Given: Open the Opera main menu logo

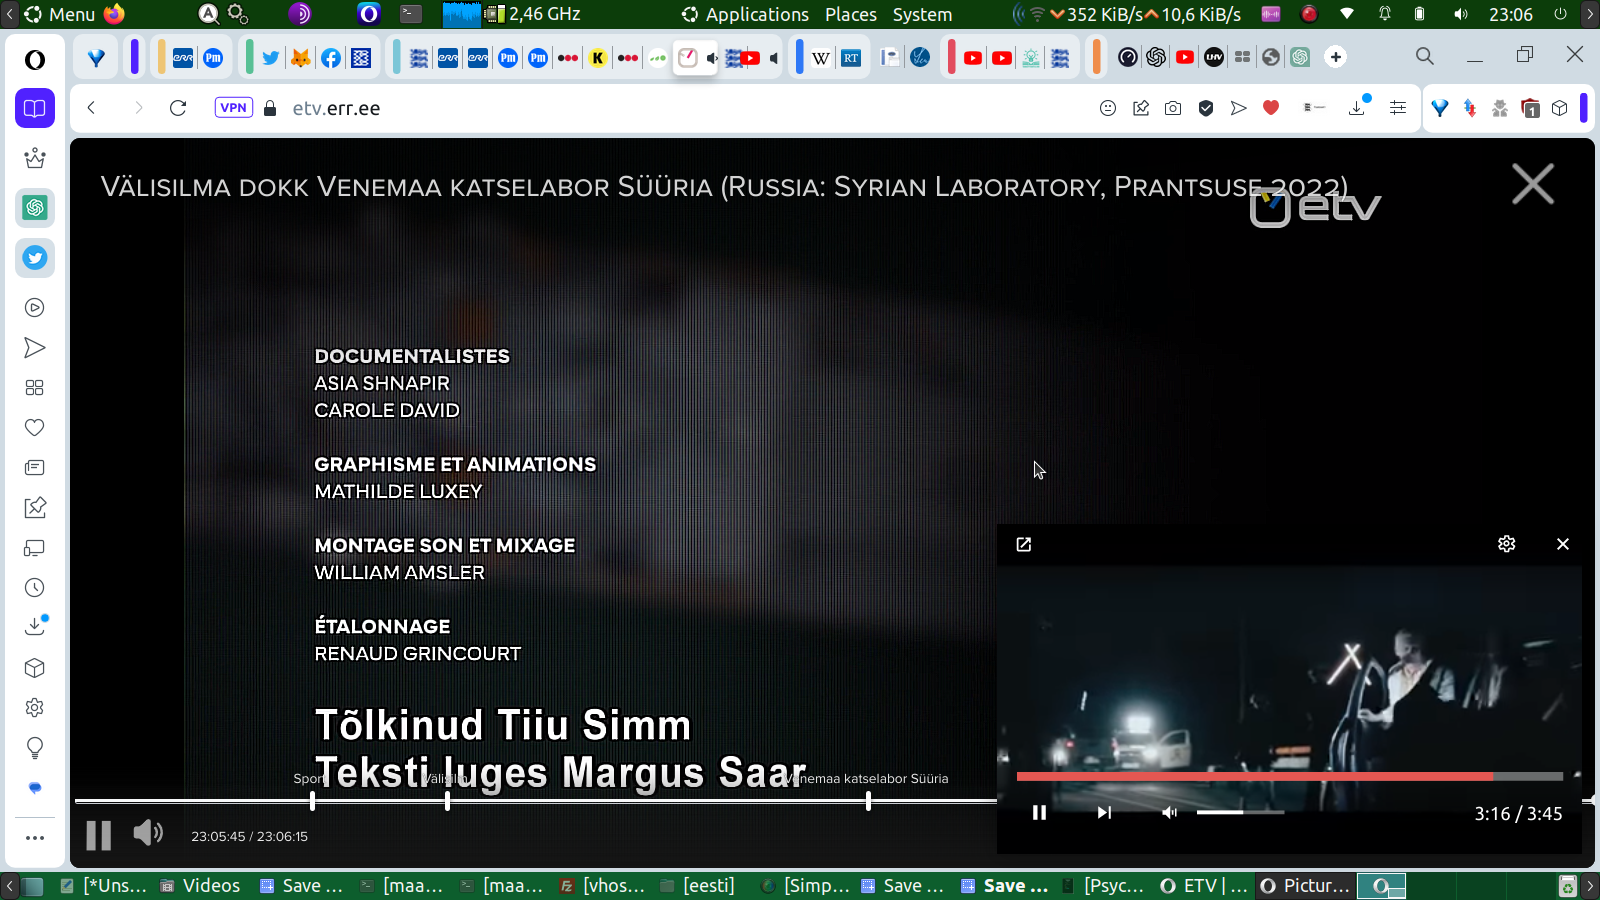Looking at the screenshot, I should pos(35,60).
